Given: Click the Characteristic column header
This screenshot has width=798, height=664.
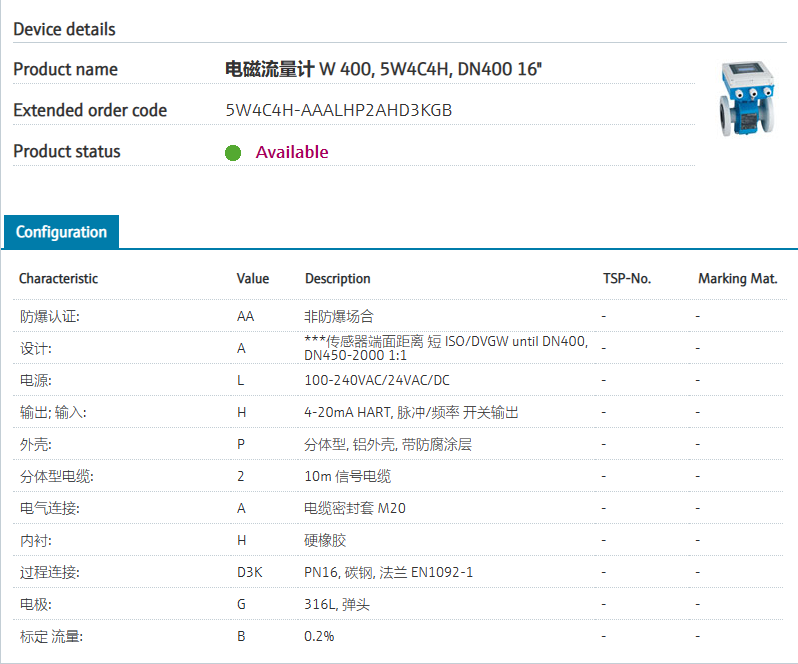Looking at the screenshot, I should [x=58, y=279].
